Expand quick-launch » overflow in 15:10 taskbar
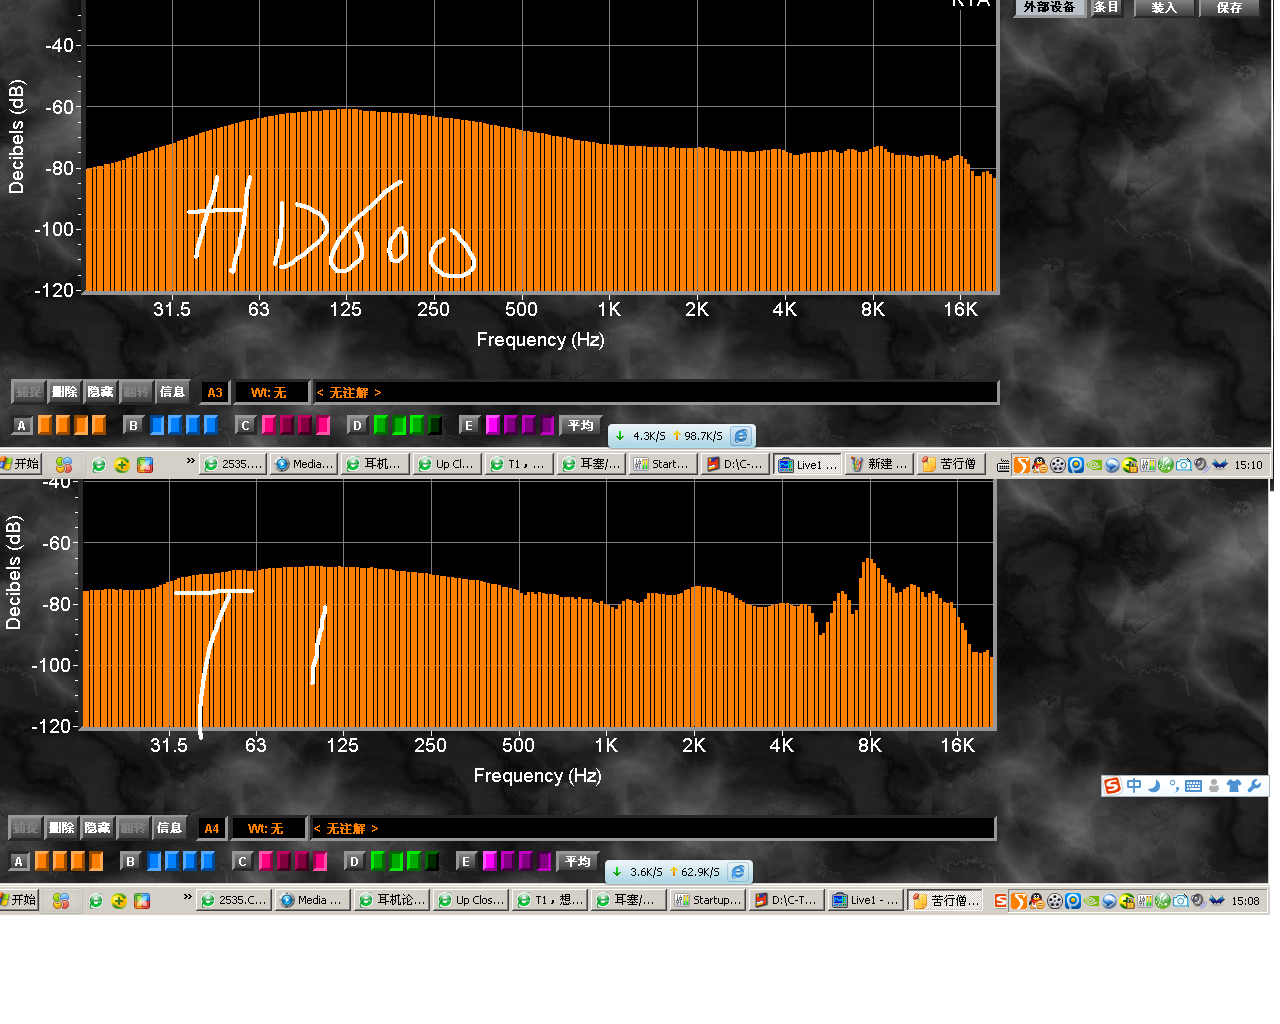This screenshot has height=1024, width=1280. pyautogui.click(x=190, y=462)
